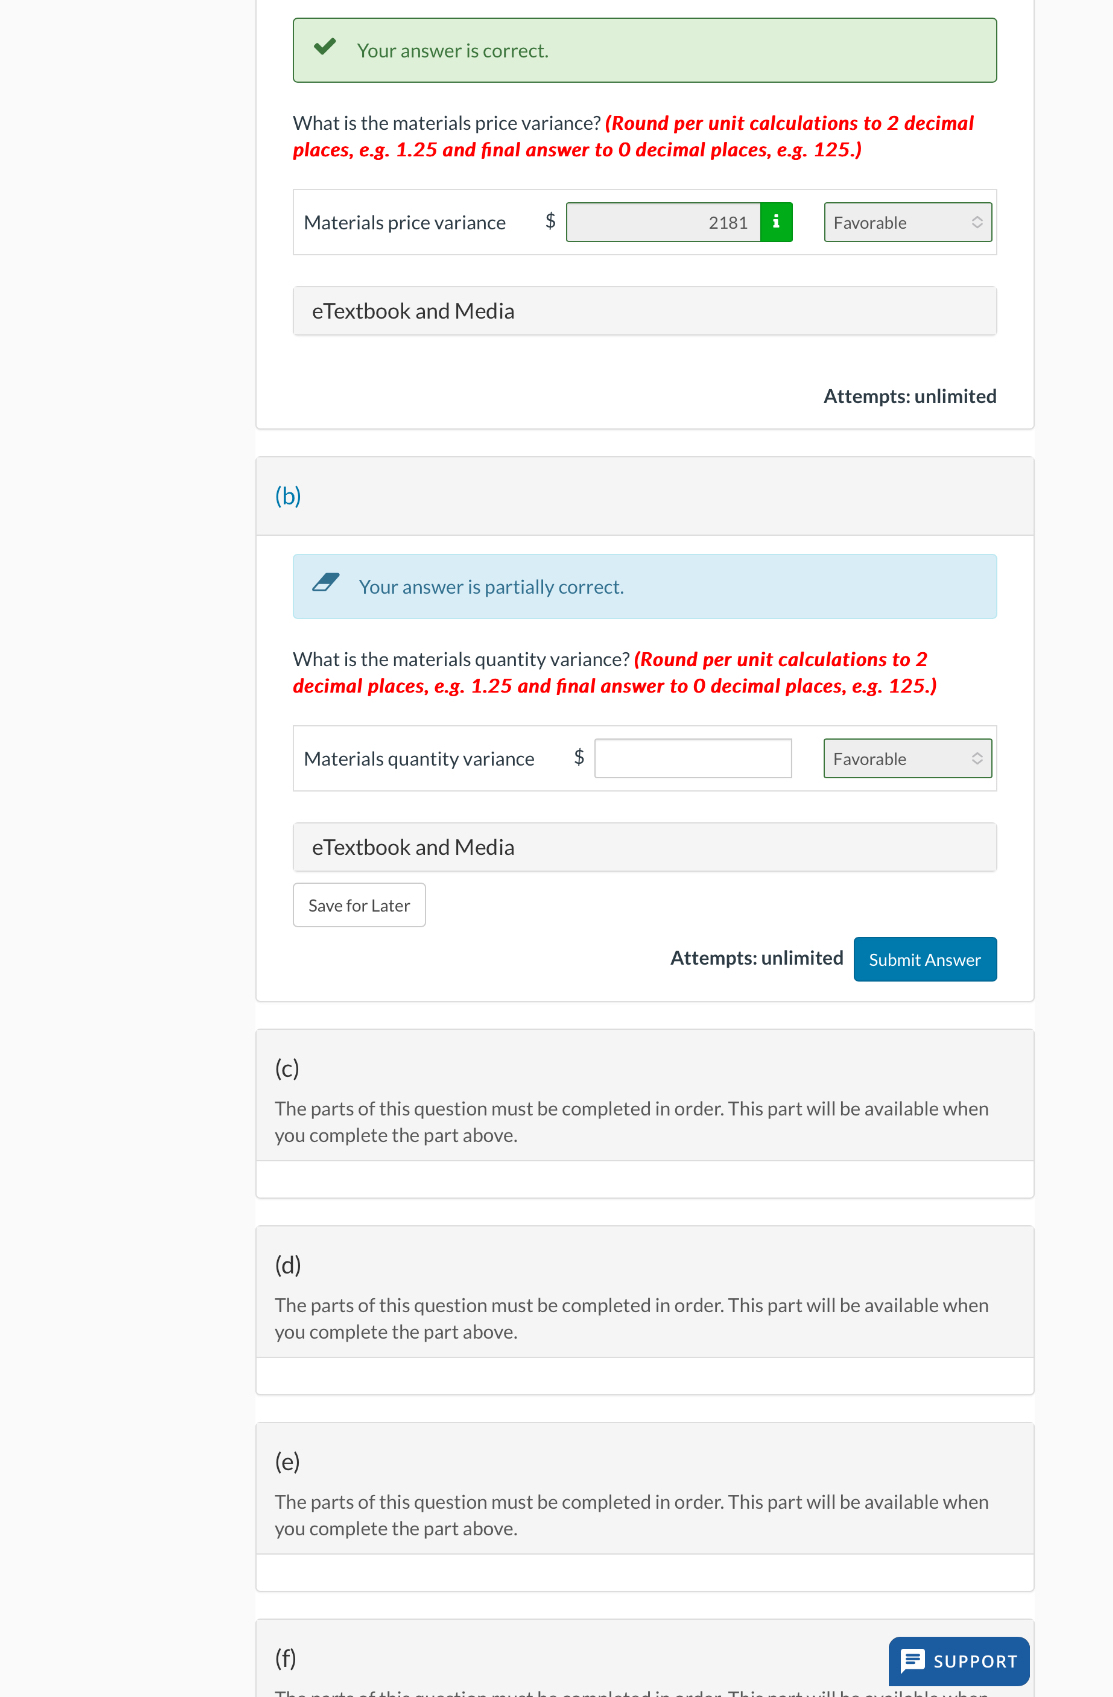Open the Favorable dropdown for materials price variance
The height and width of the screenshot is (1697, 1113).
click(x=905, y=222)
